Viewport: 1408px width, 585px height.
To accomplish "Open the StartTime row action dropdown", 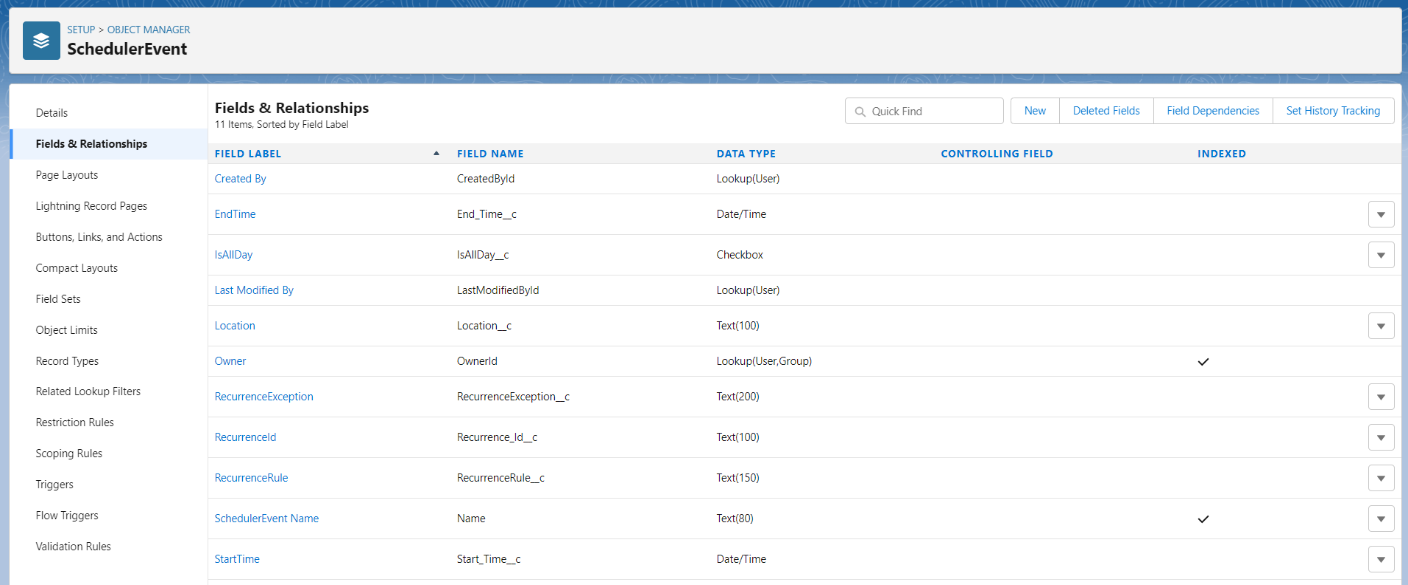I will [x=1380, y=559].
